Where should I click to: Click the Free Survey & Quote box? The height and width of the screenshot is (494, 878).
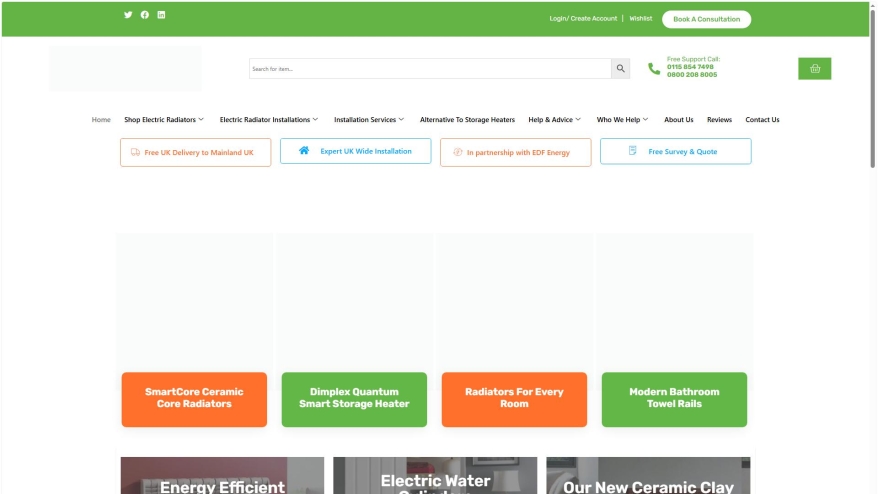pyautogui.click(x=675, y=152)
